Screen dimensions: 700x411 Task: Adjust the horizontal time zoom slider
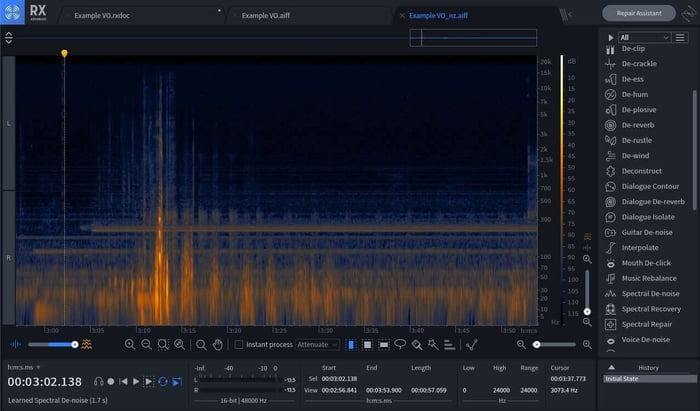[554, 345]
